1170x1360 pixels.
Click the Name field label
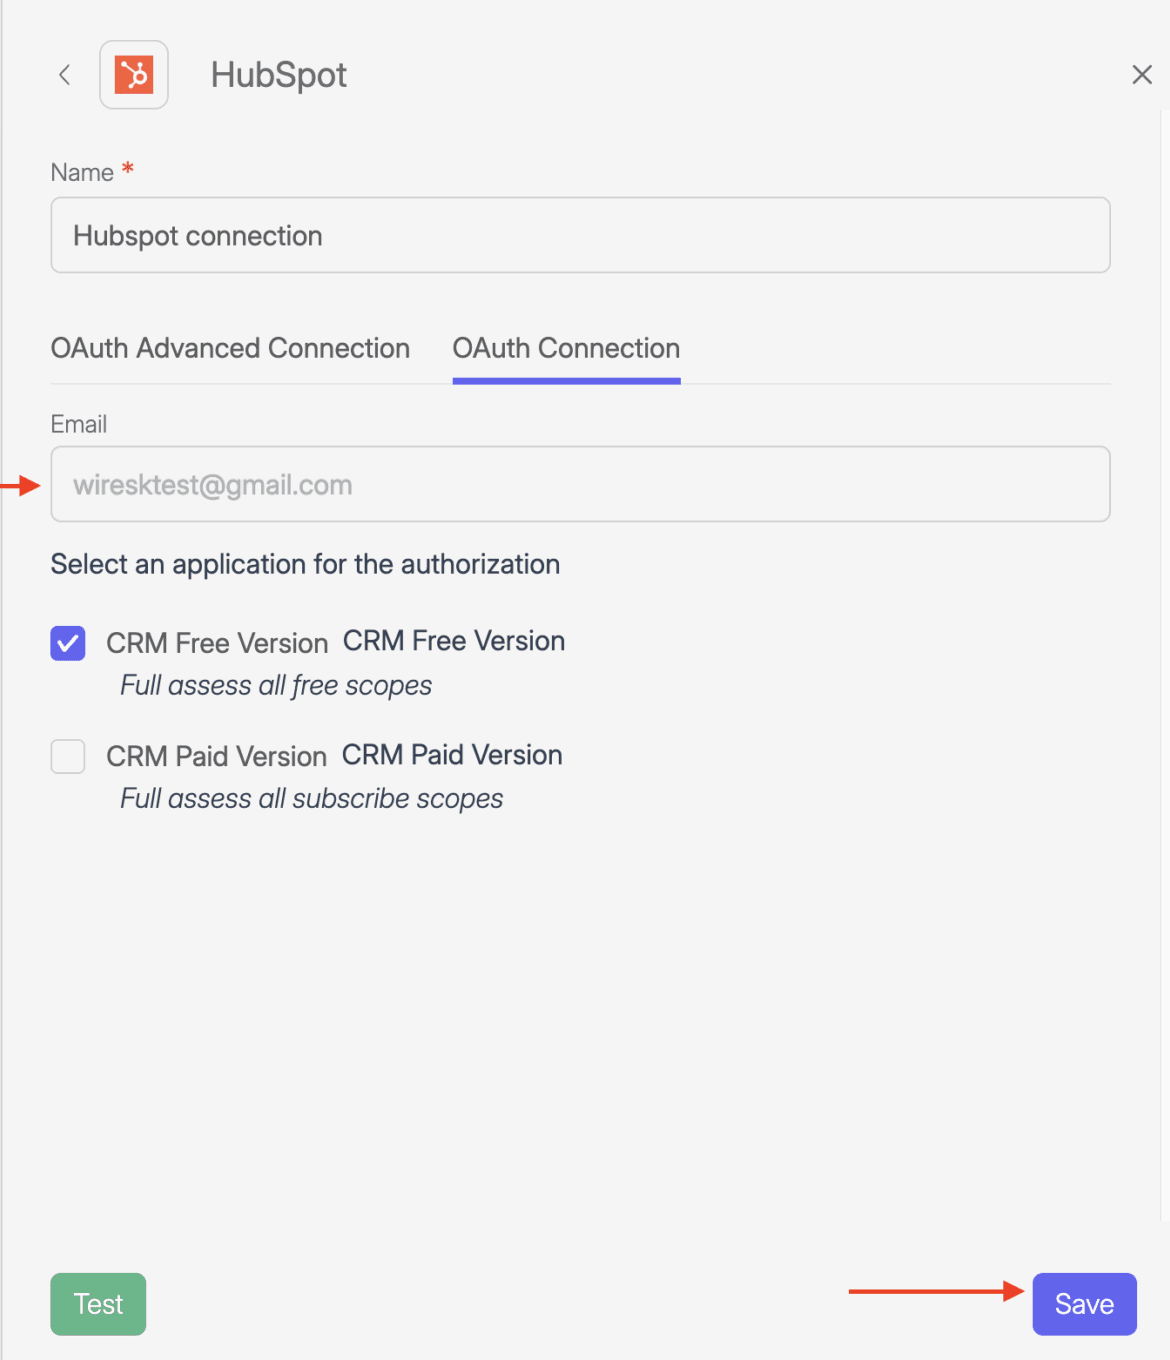[82, 173]
